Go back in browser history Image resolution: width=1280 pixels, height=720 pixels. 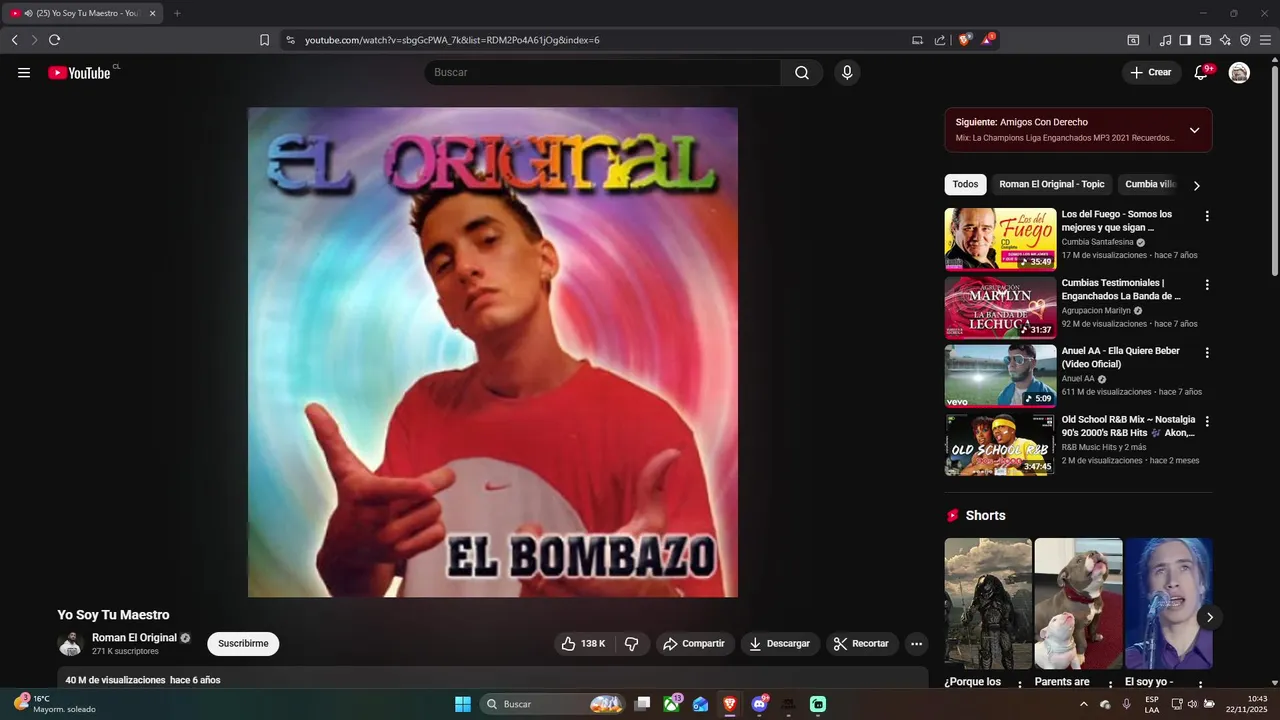14,40
